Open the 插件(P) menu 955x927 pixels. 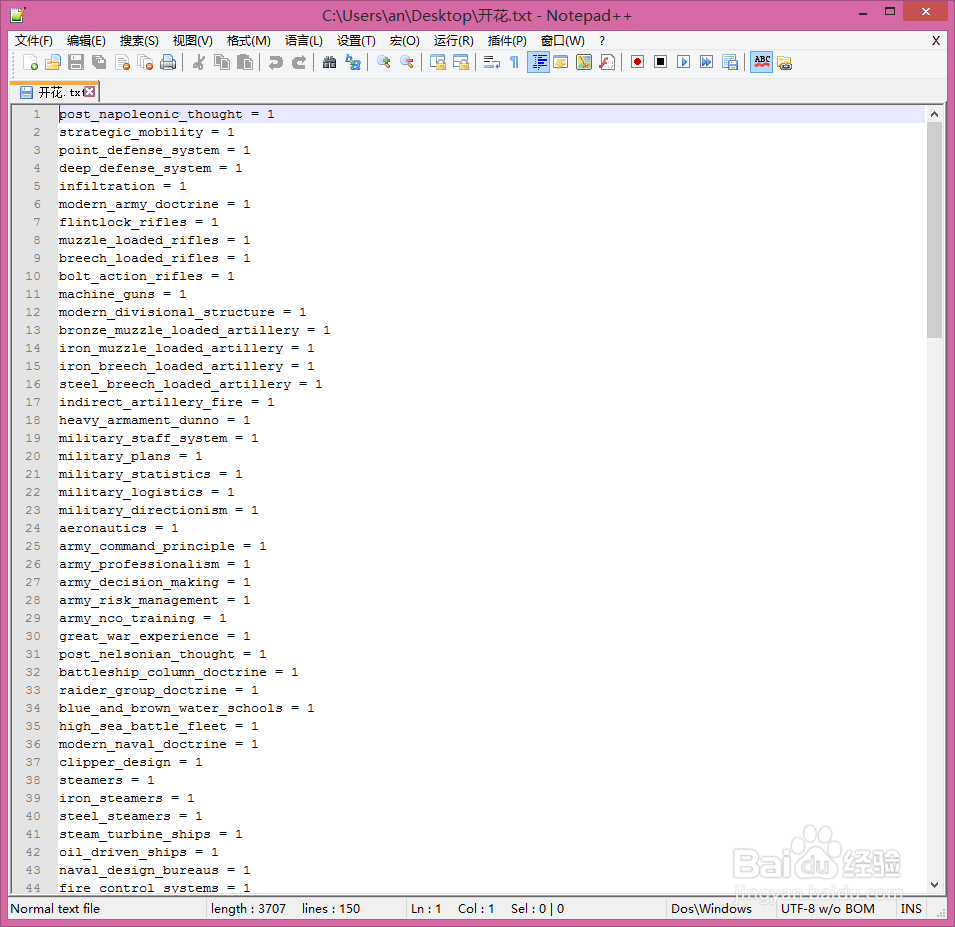click(507, 41)
